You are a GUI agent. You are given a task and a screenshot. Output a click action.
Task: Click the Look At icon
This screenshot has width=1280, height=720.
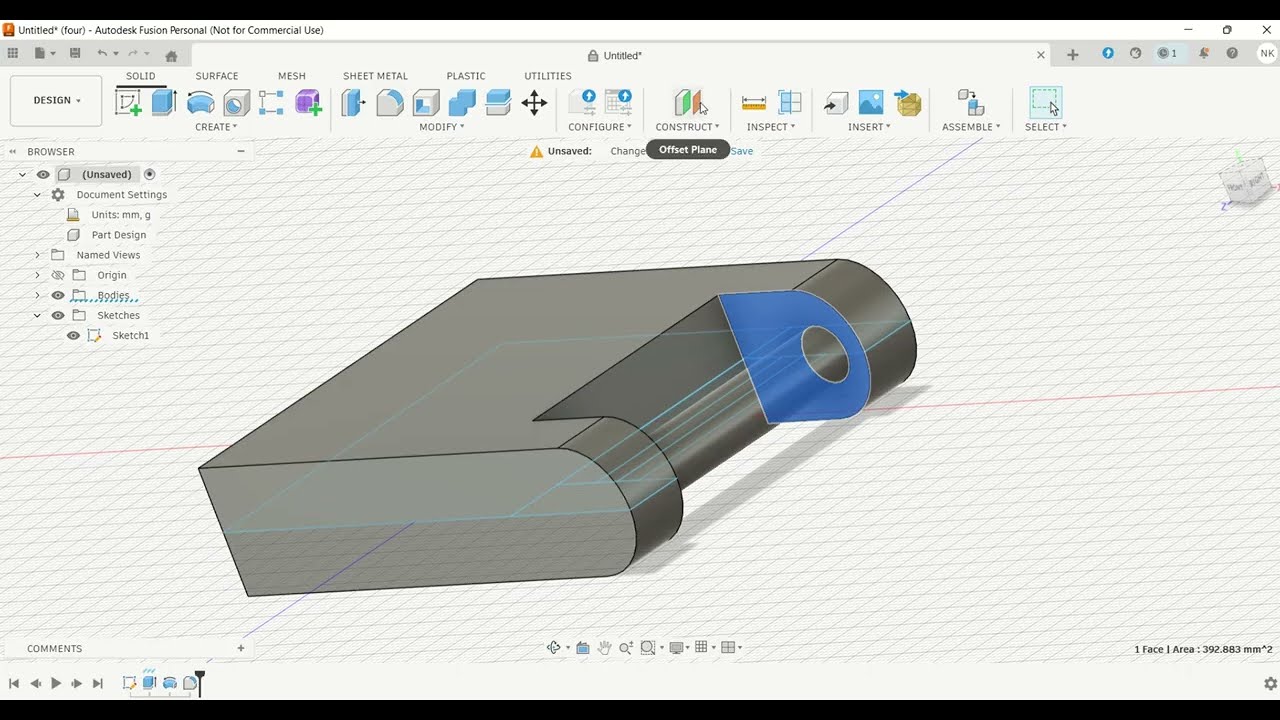[582, 648]
